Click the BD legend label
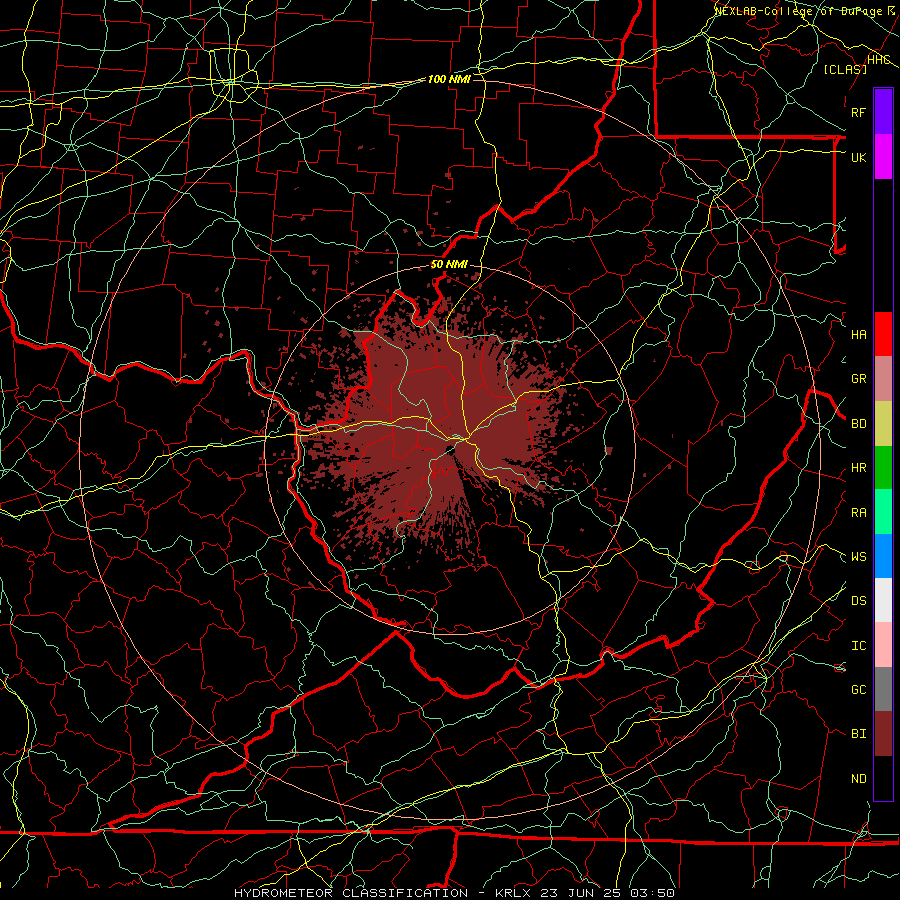 [x=859, y=424]
